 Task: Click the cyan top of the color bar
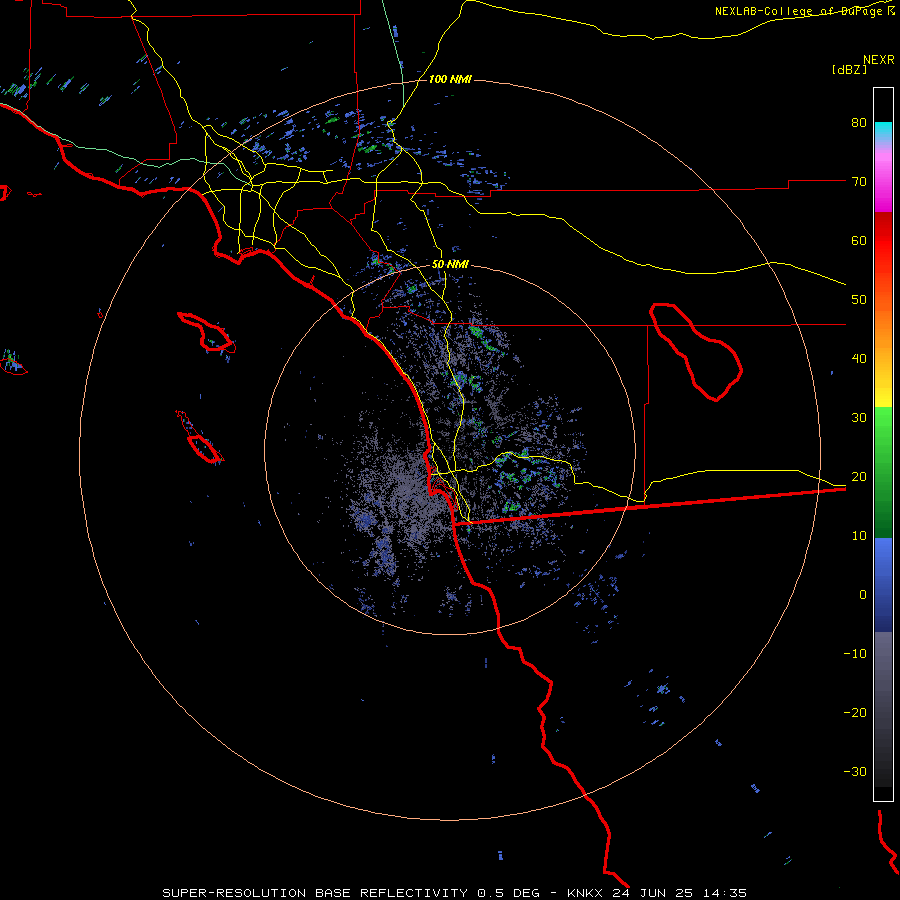[883, 130]
